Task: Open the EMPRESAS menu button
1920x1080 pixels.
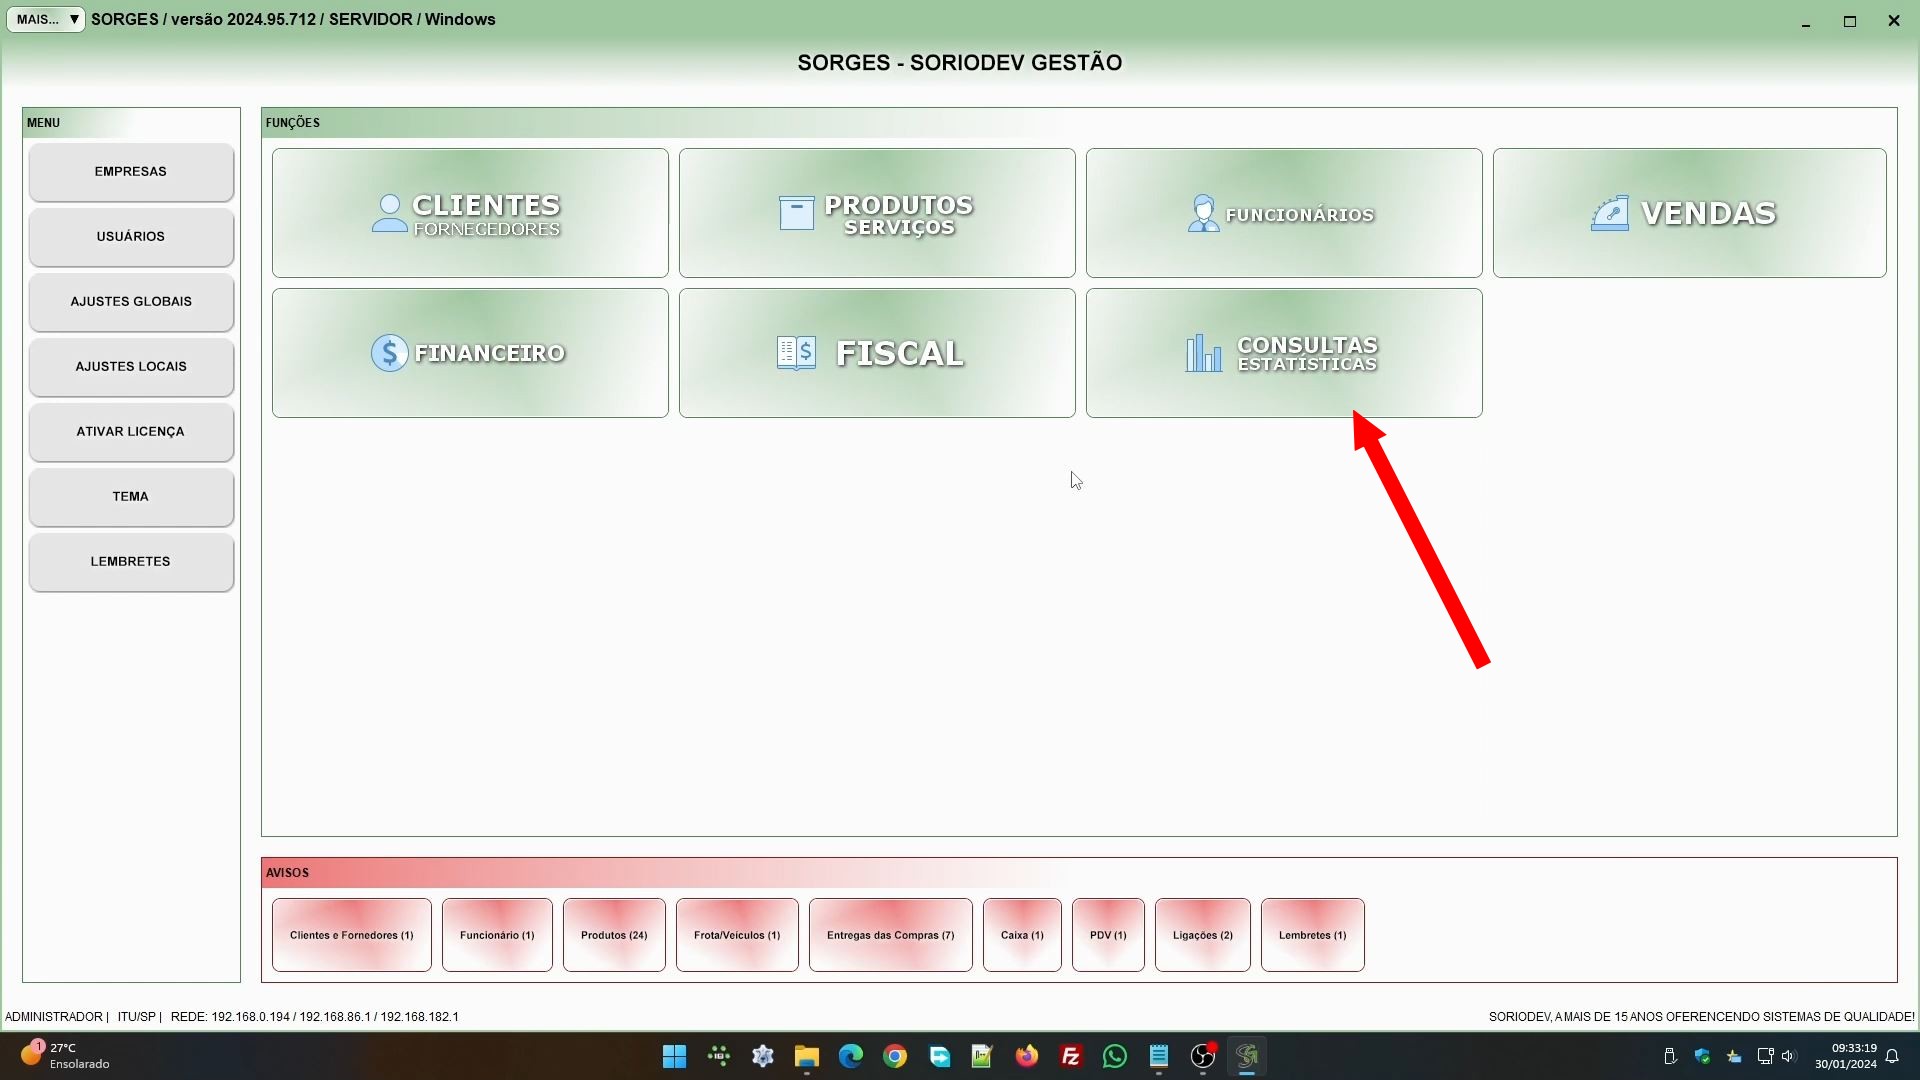Action: pyautogui.click(x=131, y=172)
